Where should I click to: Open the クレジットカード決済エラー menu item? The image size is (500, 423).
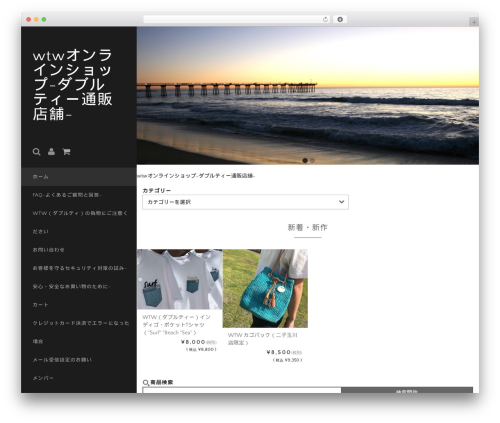[81, 332]
